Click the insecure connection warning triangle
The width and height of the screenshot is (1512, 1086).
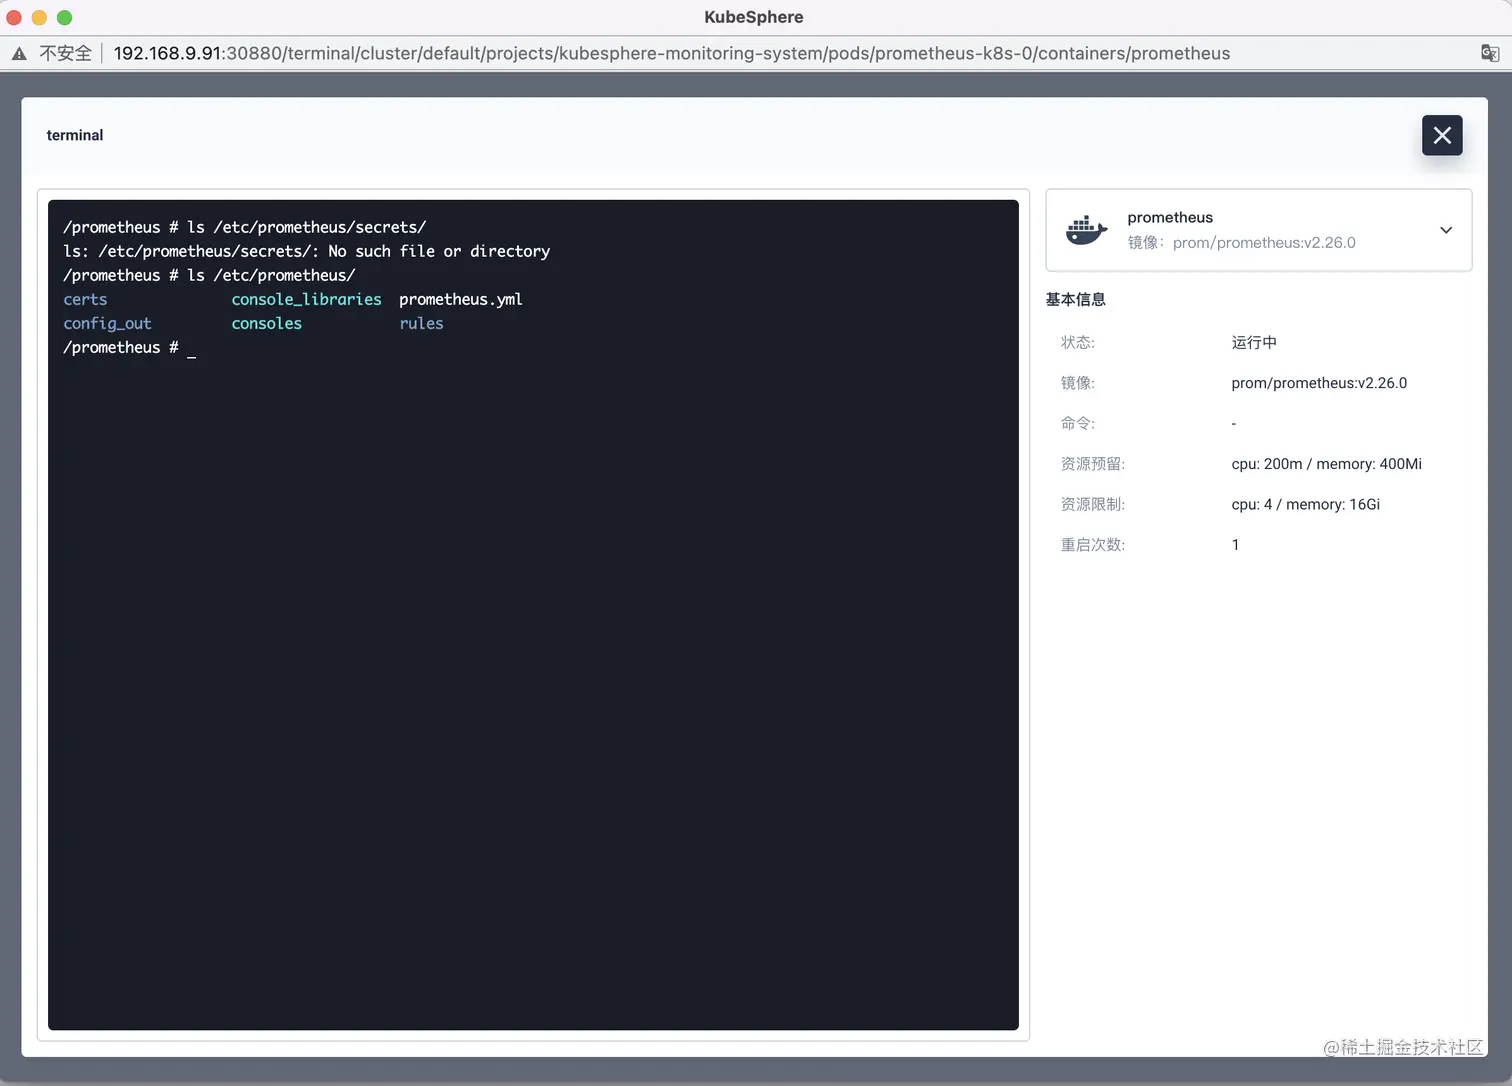coord(19,53)
